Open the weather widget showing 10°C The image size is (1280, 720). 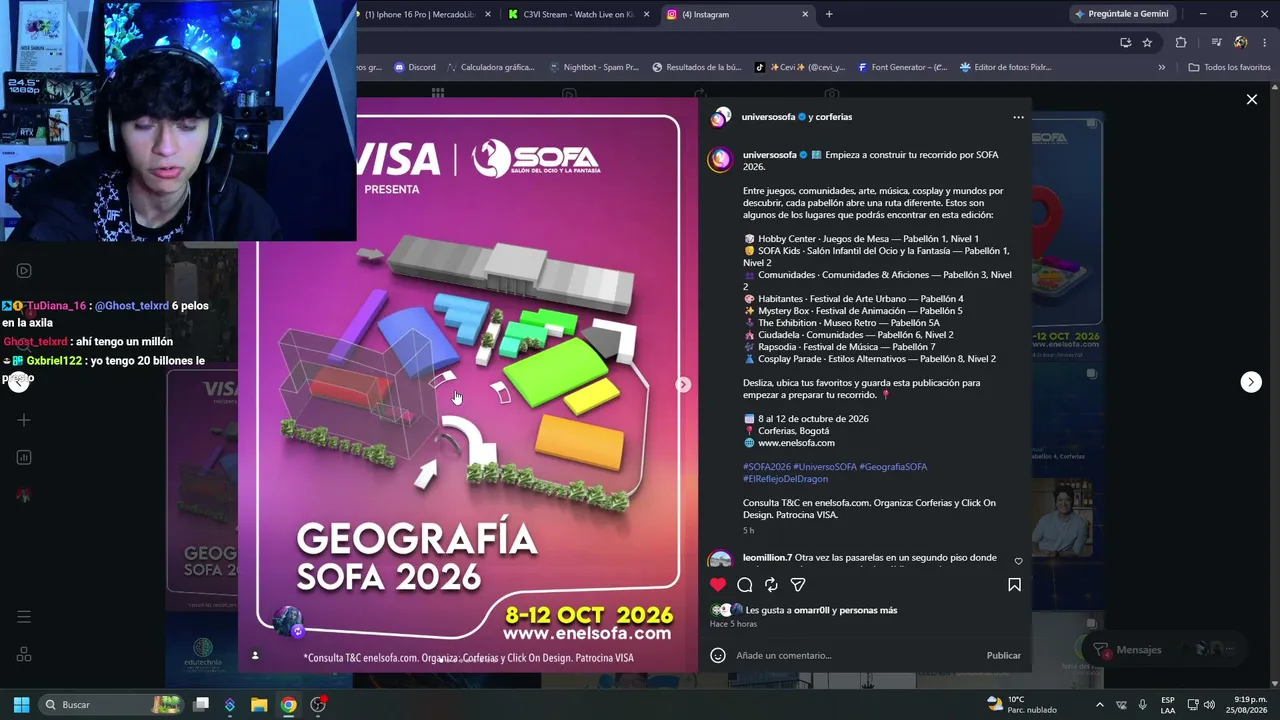coord(1022,705)
